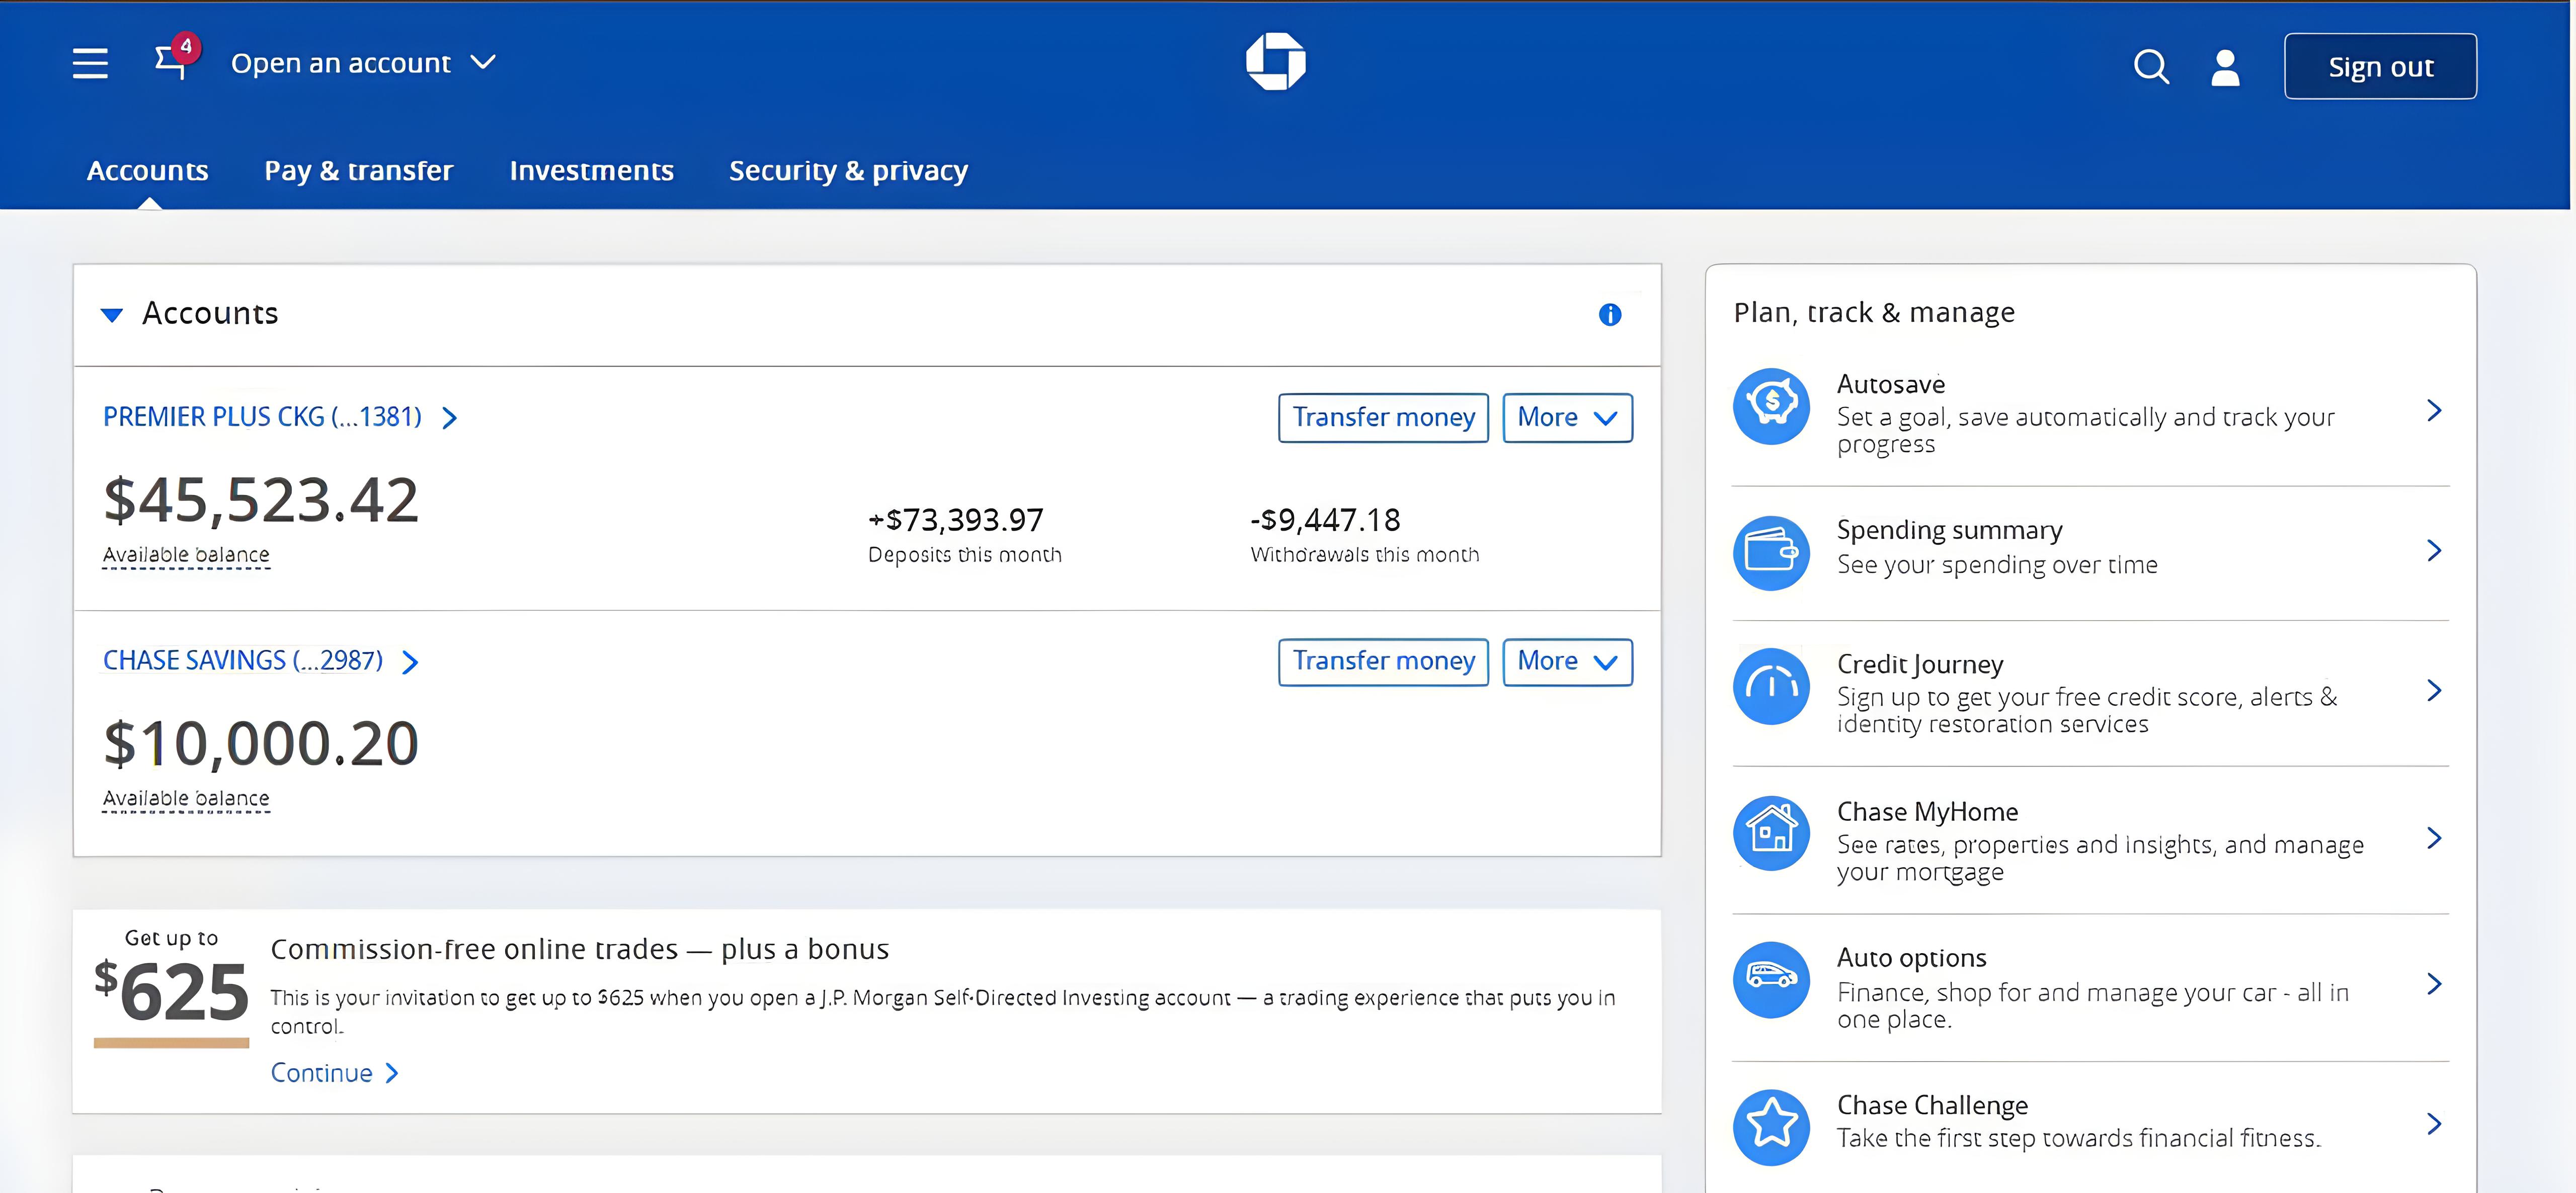Image resolution: width=2576 pixels, height=1193 pixels.
Task: Open the search magnifier
Action: click(x=2151, y=67)
